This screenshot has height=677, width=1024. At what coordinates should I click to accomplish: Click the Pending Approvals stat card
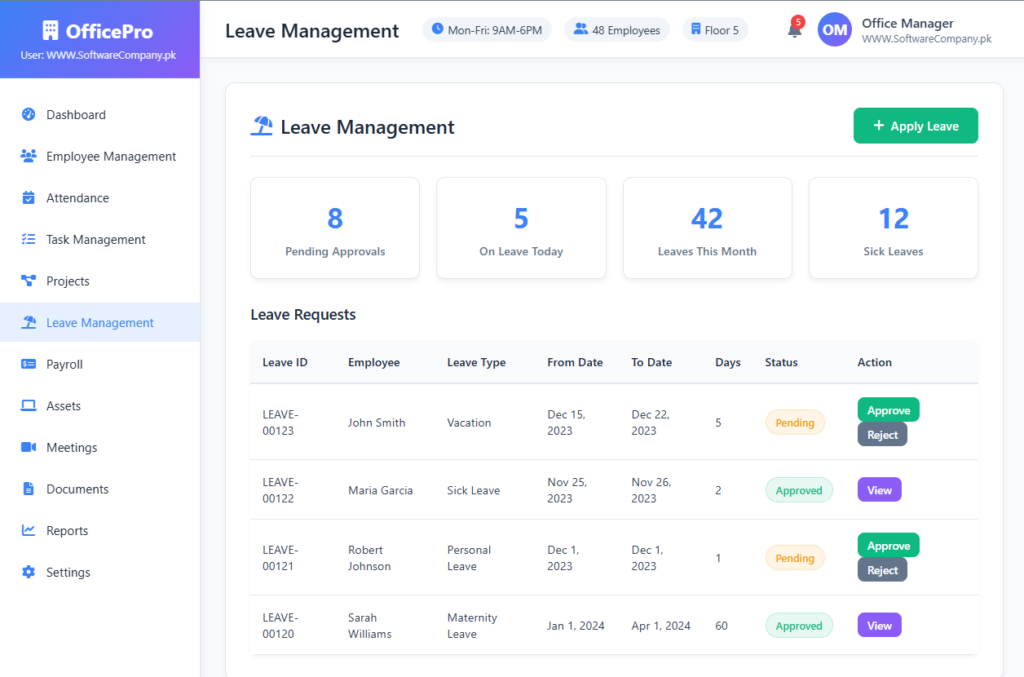coord(335,228)
